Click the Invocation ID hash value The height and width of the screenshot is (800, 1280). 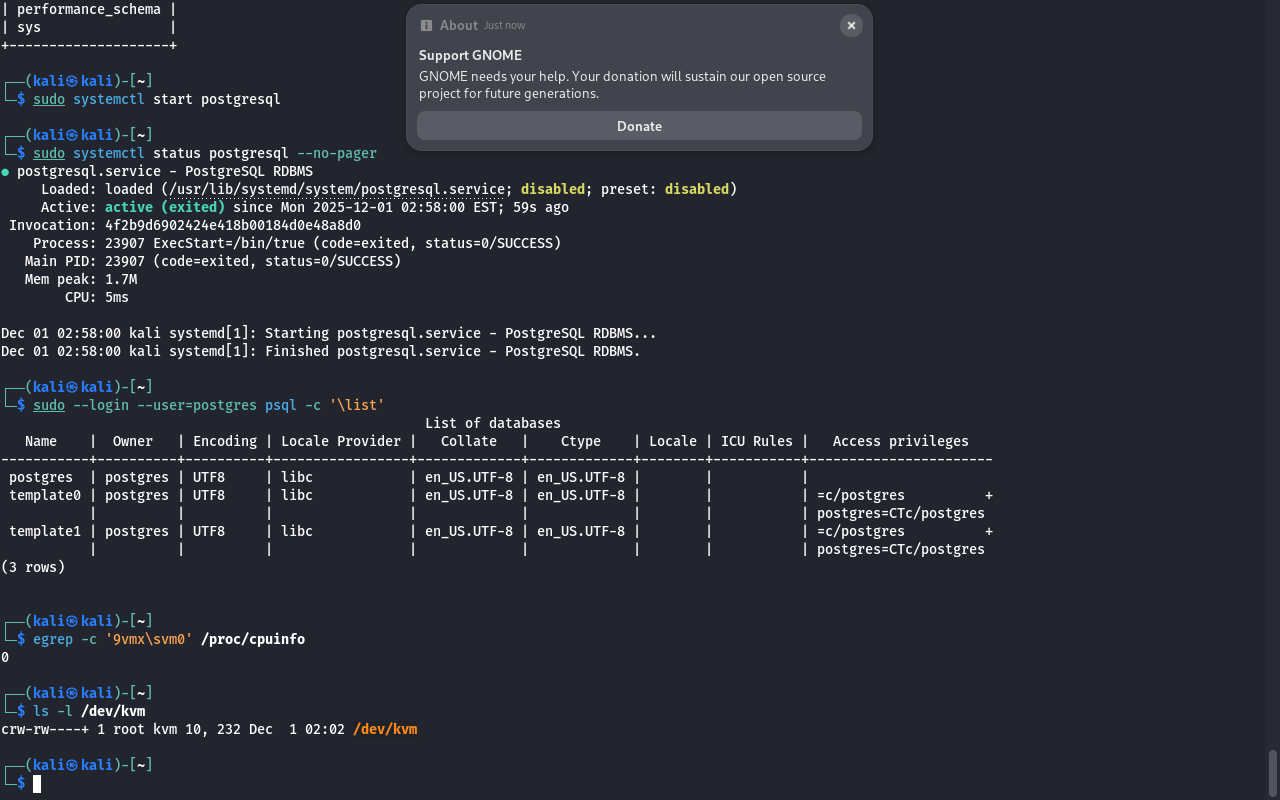pos(233,225)
